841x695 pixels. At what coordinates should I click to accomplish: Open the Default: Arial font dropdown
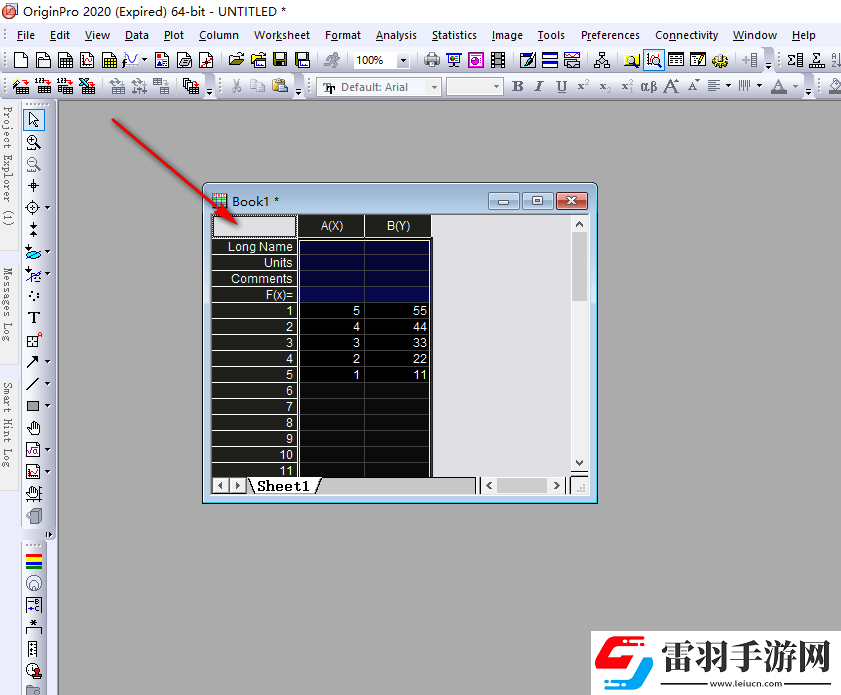coord(435,87)
